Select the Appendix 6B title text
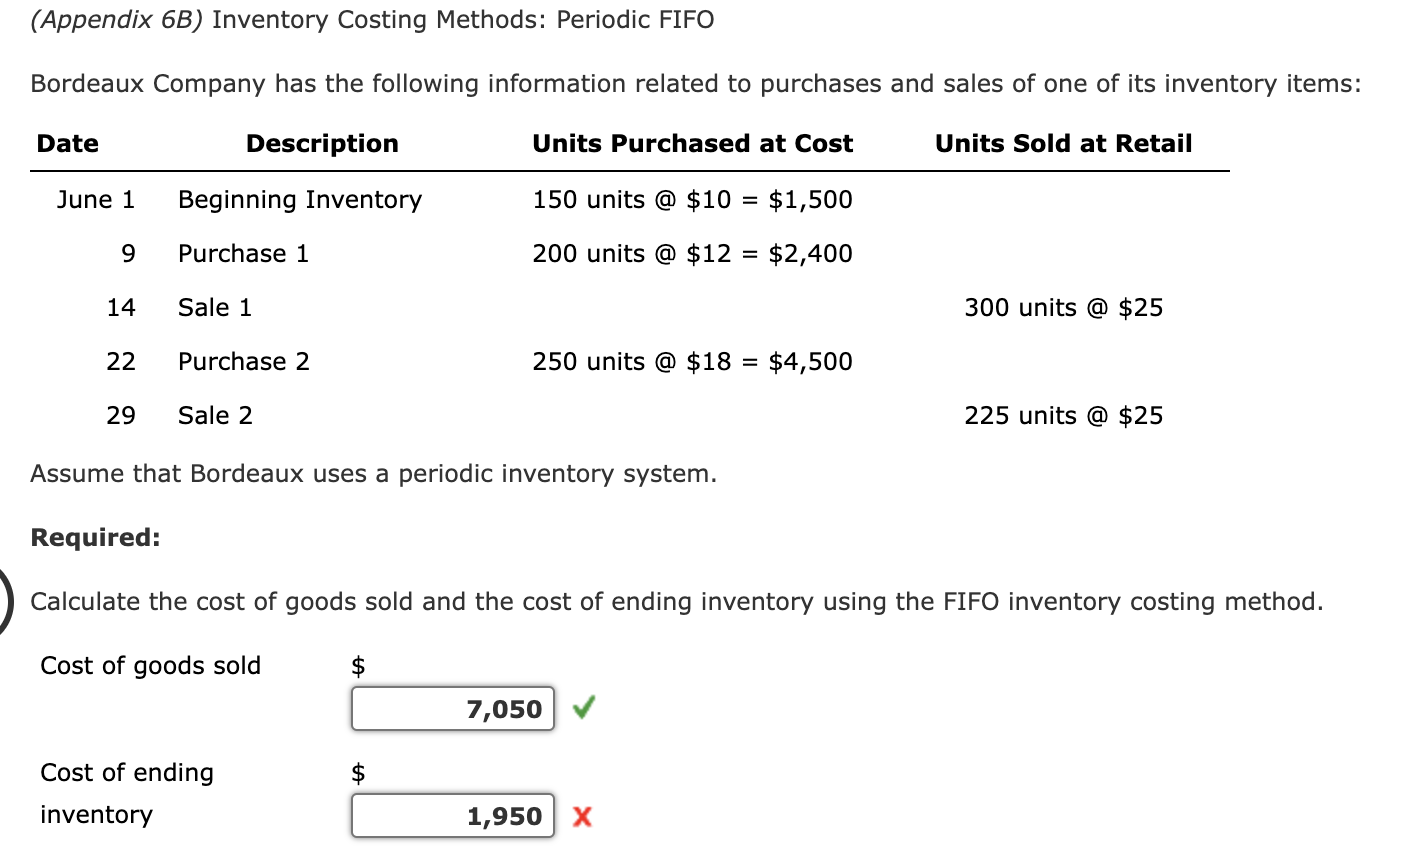The width and height of the screenshot is (1408, 866). 120,19
